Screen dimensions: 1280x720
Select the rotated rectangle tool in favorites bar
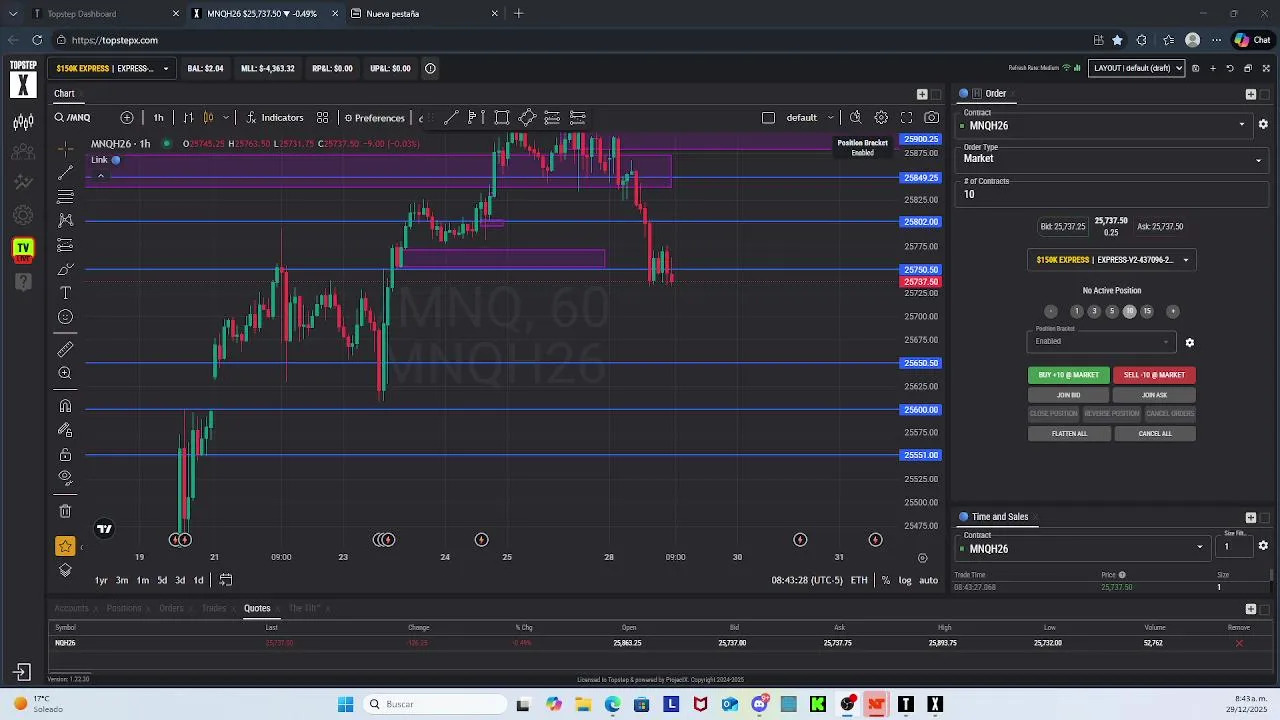point(527,117)
